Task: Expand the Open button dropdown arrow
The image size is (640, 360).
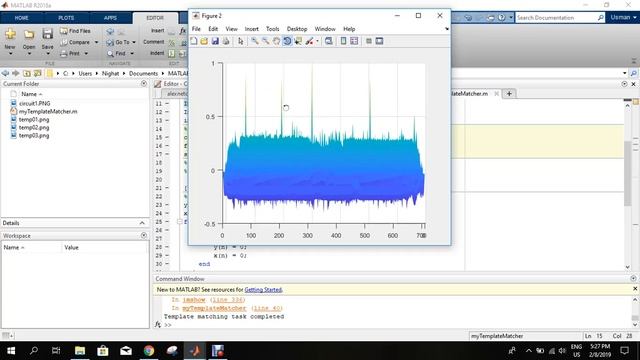Action: click(x=29, y=53)
